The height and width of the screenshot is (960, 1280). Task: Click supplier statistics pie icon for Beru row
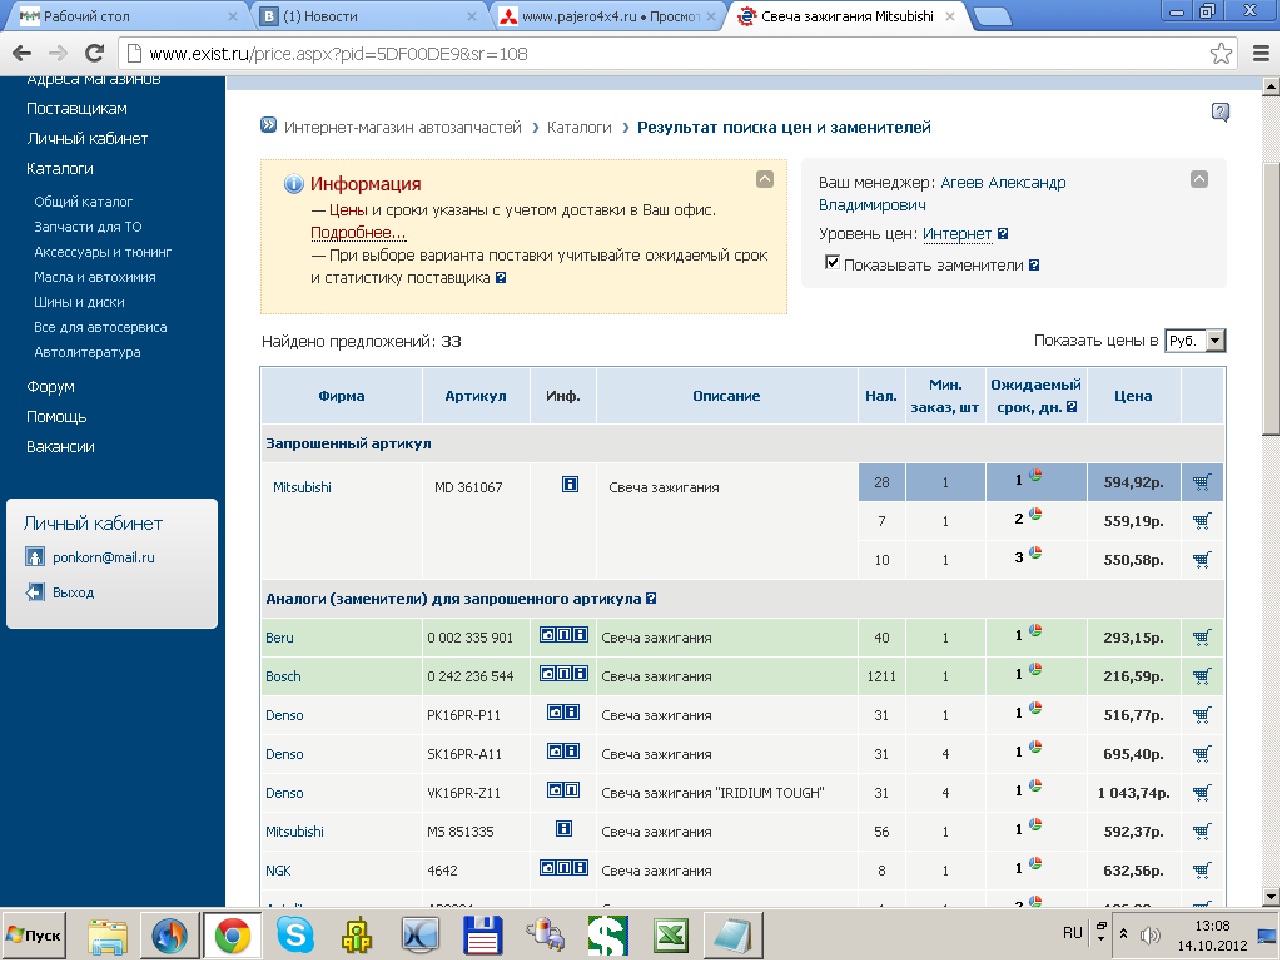(1036, 632)
